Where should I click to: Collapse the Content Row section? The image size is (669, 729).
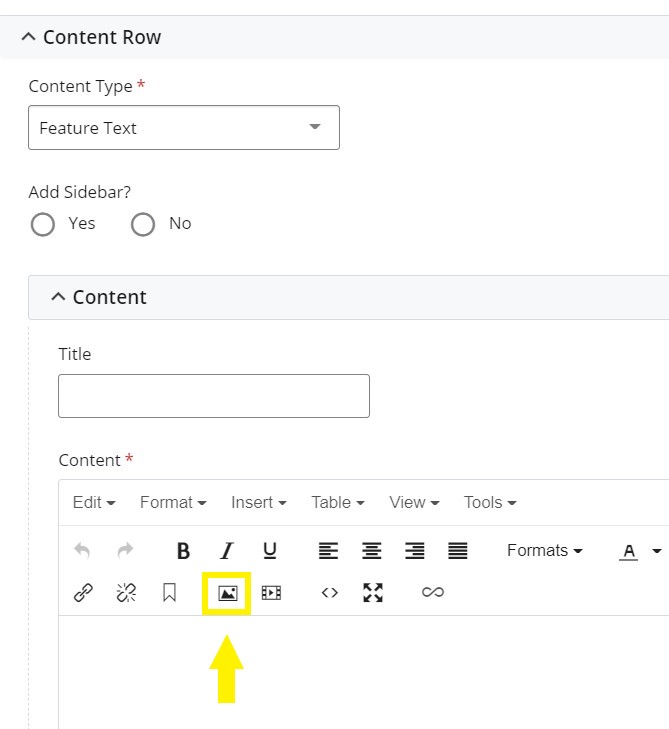click(x=28, y=38)
